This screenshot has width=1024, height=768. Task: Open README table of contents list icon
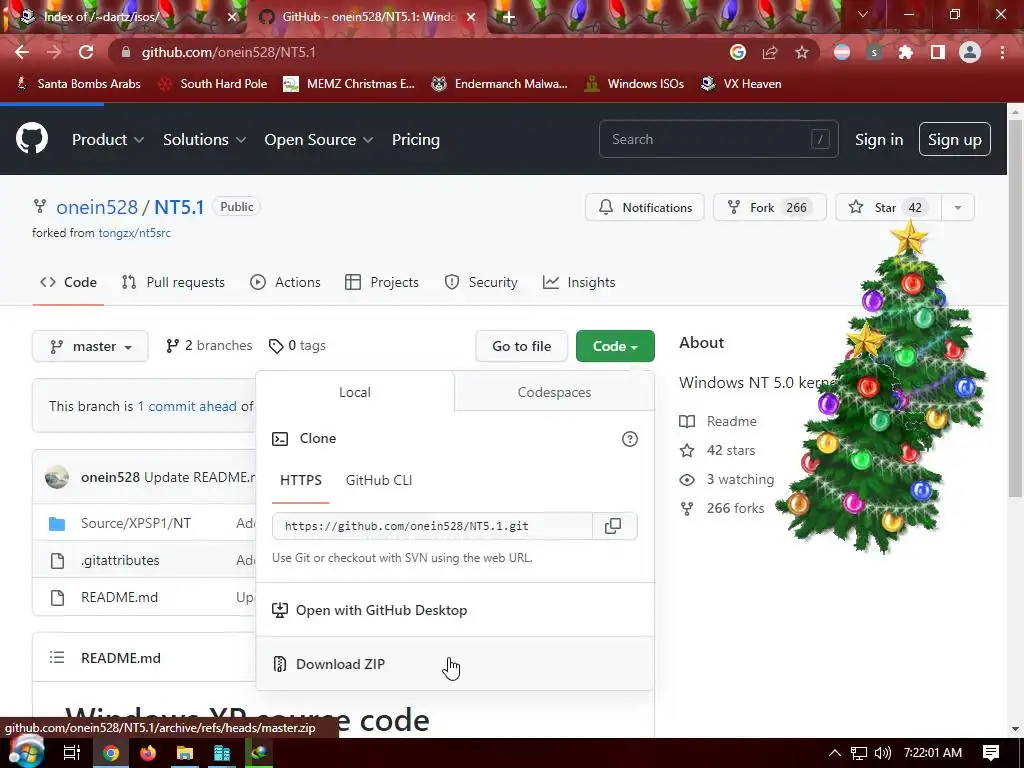(57, 658)
